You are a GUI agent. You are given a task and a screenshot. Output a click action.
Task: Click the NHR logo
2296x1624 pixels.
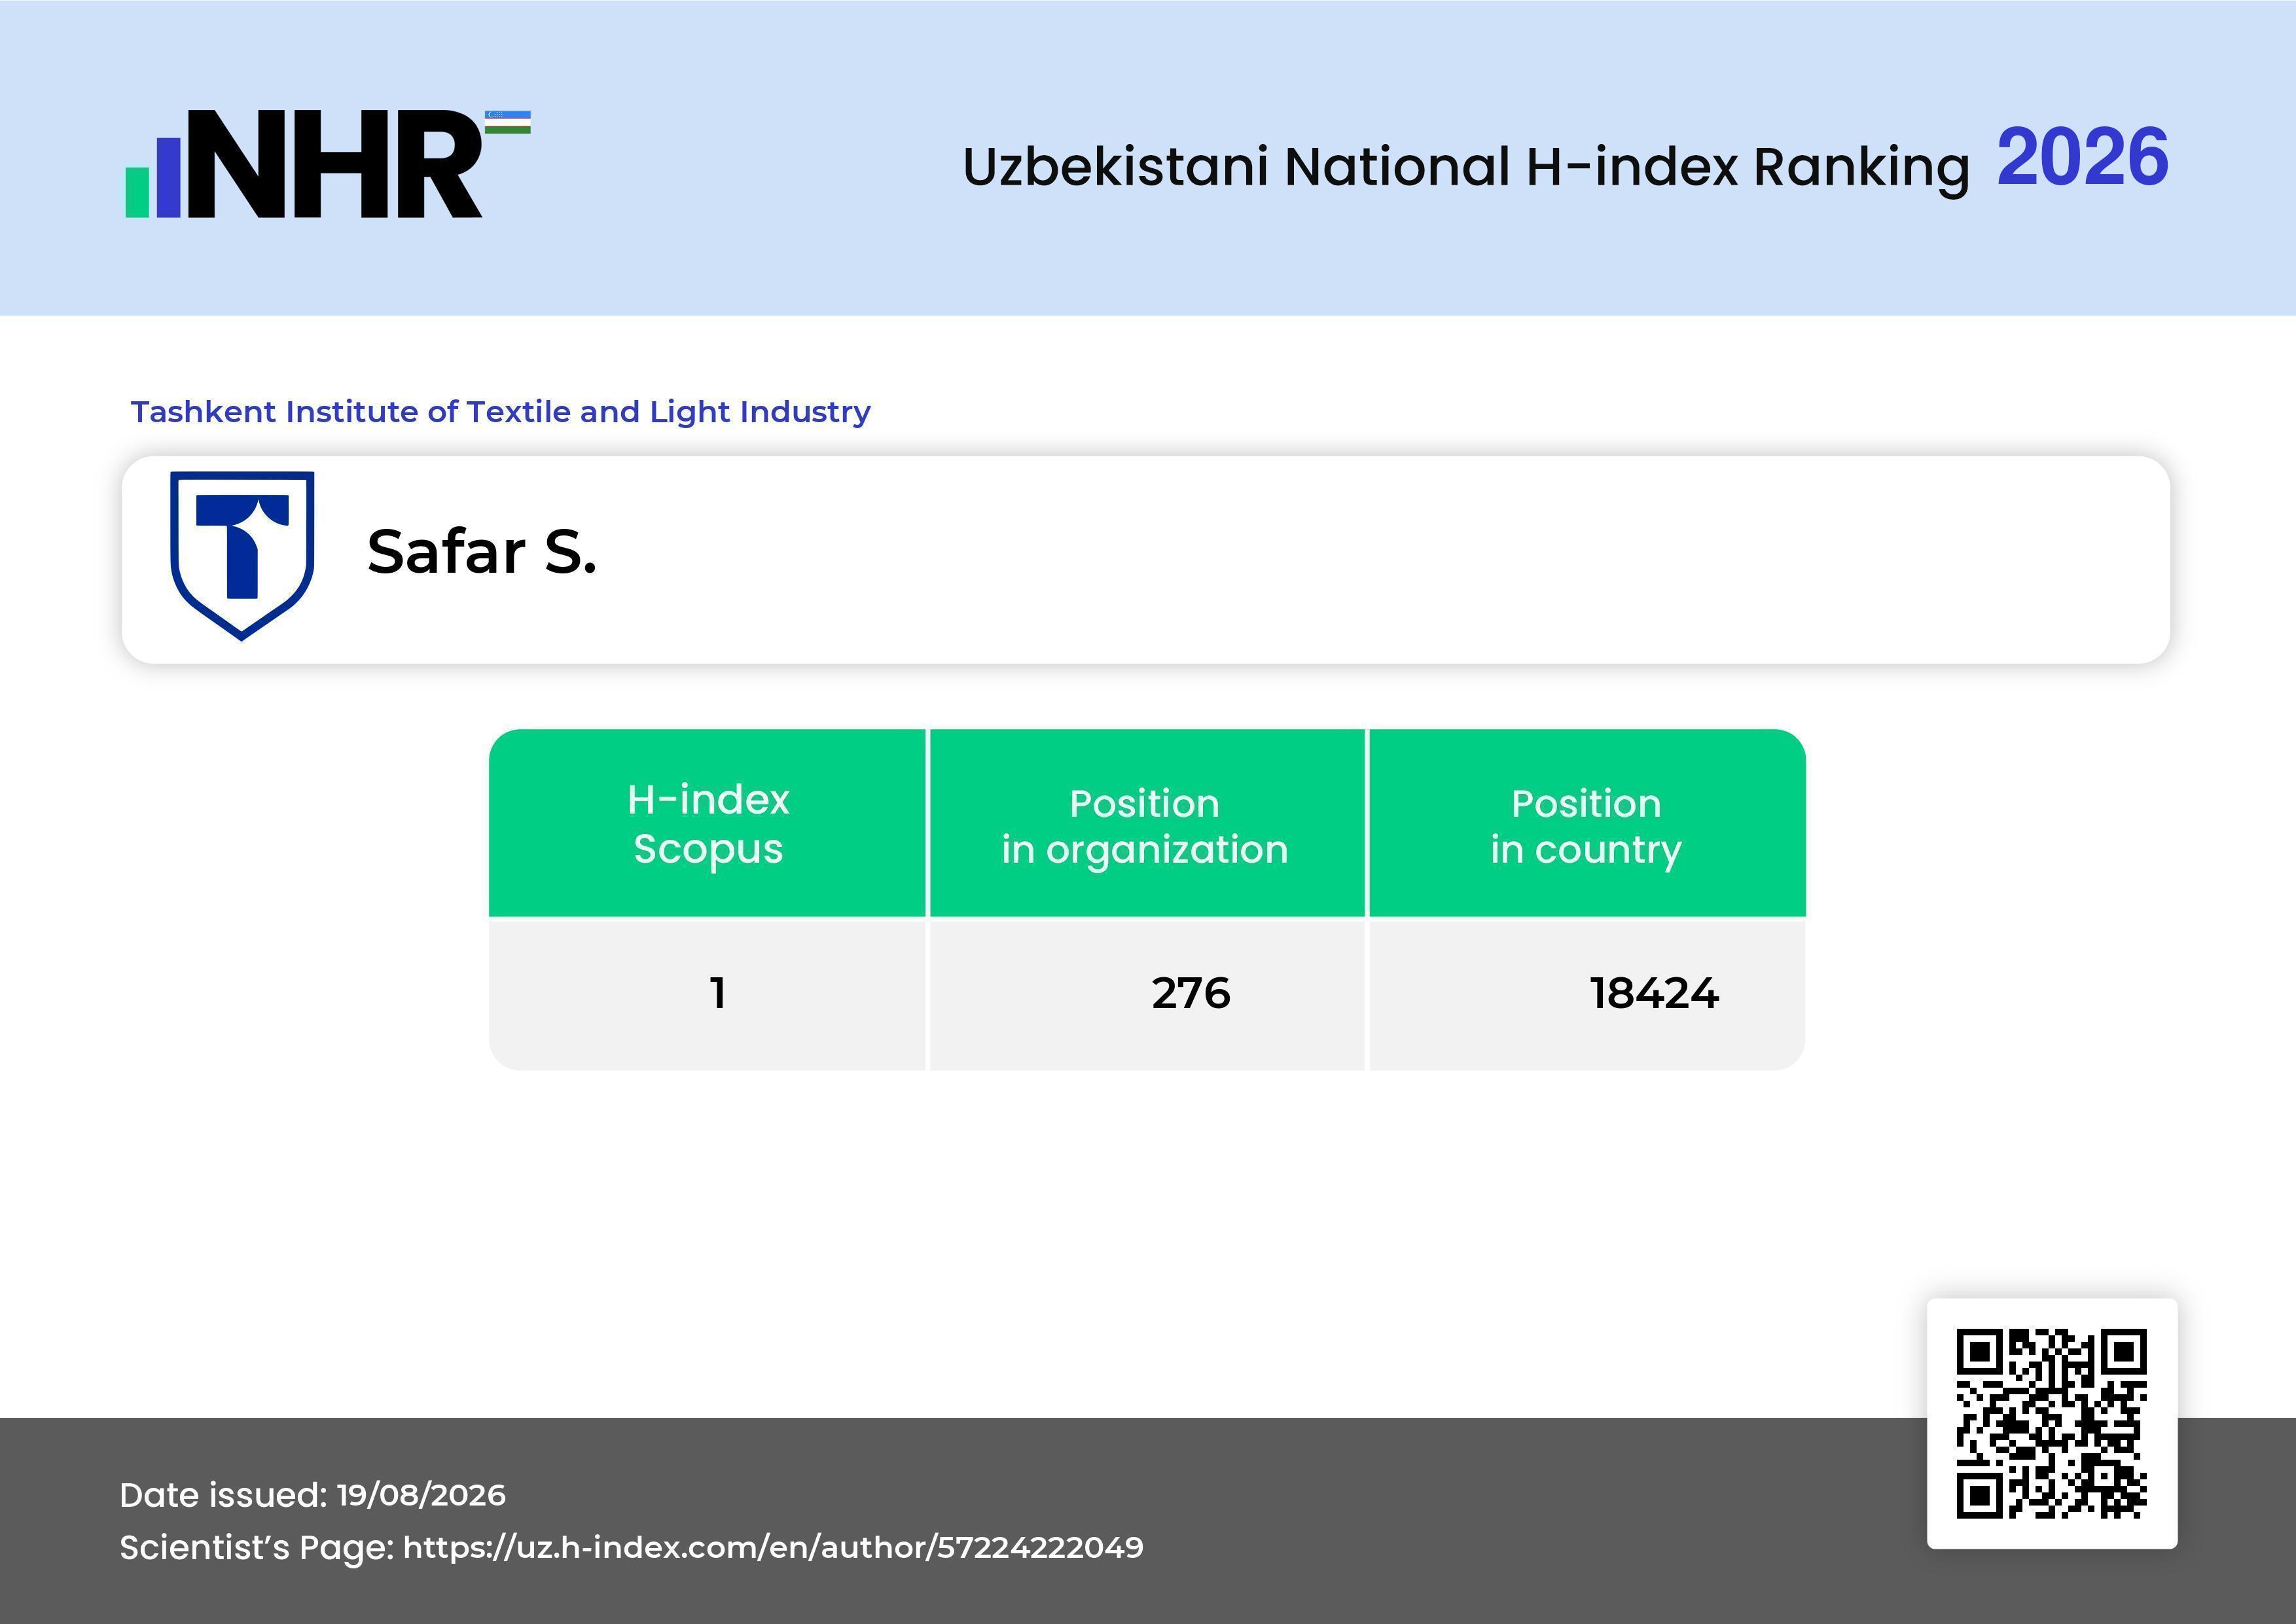coord(328,164)
